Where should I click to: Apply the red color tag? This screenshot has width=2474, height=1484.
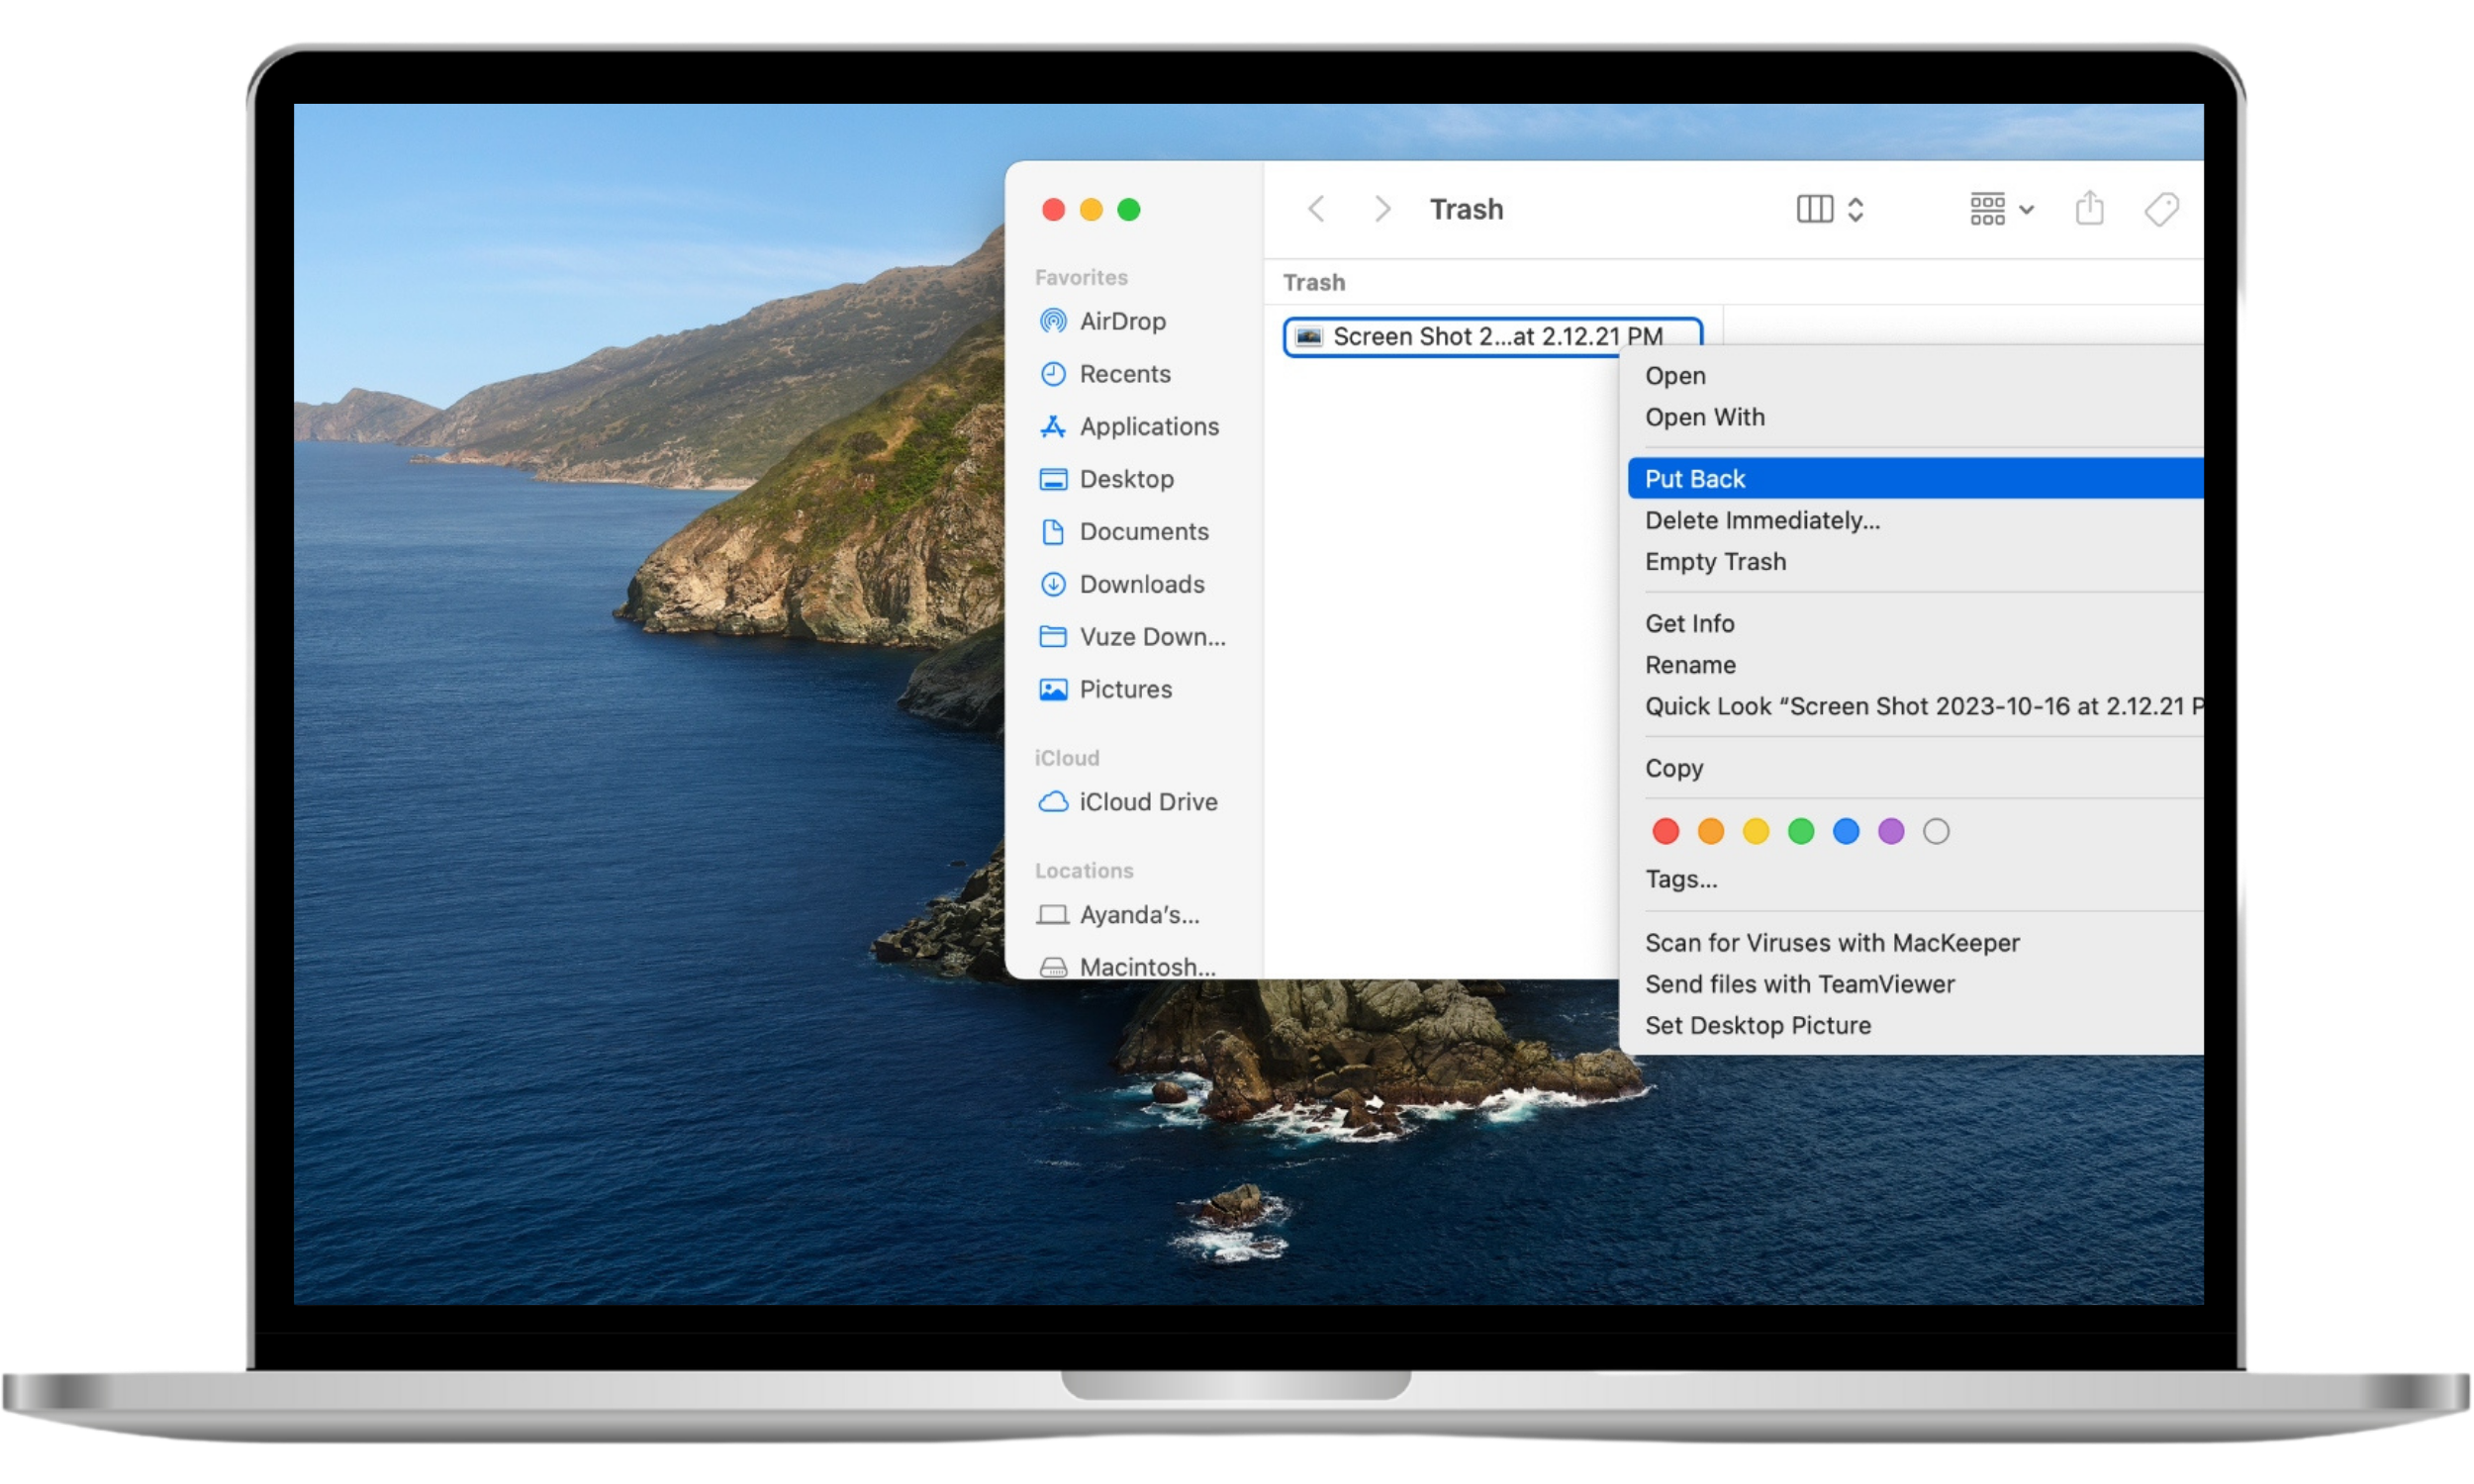point(1665,831)
